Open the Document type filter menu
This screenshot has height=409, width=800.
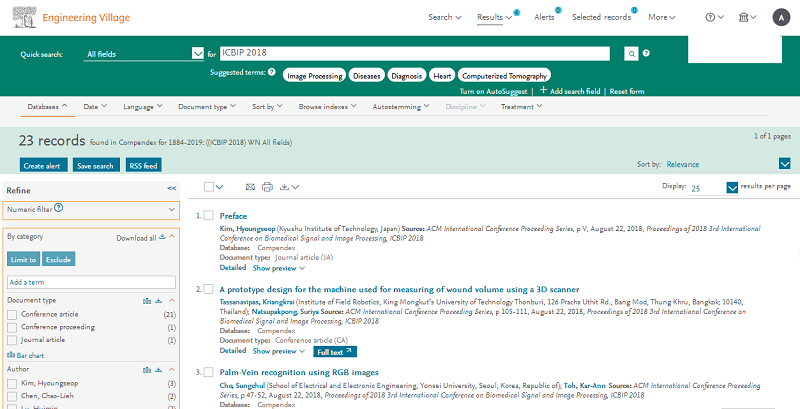[207, 106]
